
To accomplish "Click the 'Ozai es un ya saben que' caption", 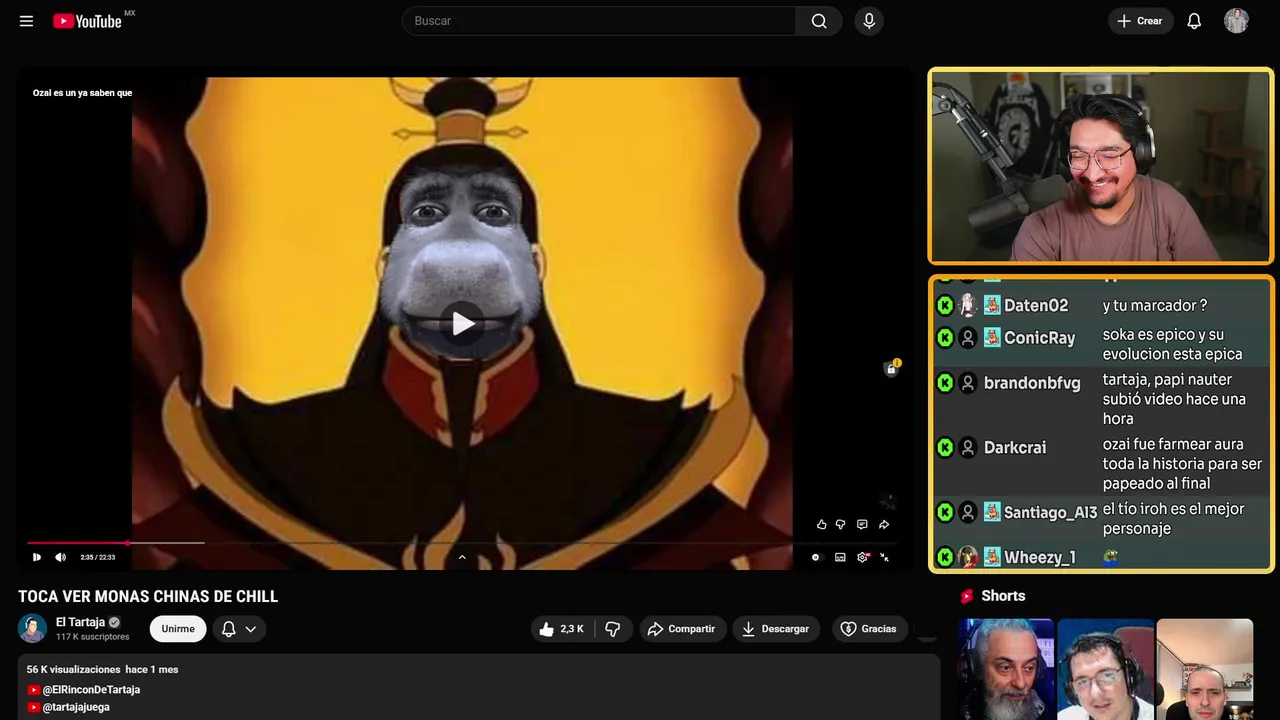I will point(82,93).
